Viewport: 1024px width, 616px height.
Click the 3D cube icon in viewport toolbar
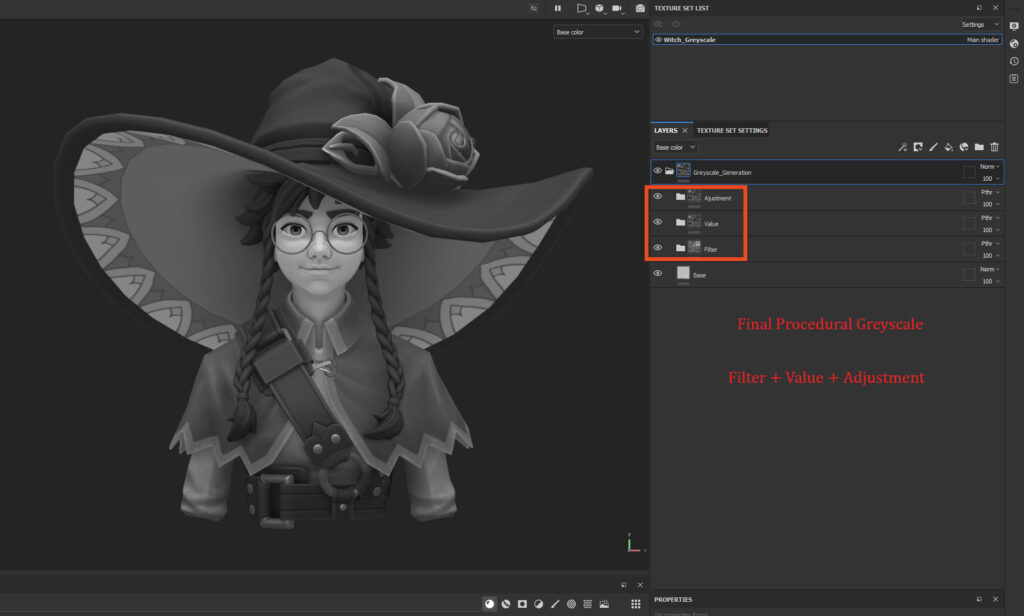click(599, 8)
